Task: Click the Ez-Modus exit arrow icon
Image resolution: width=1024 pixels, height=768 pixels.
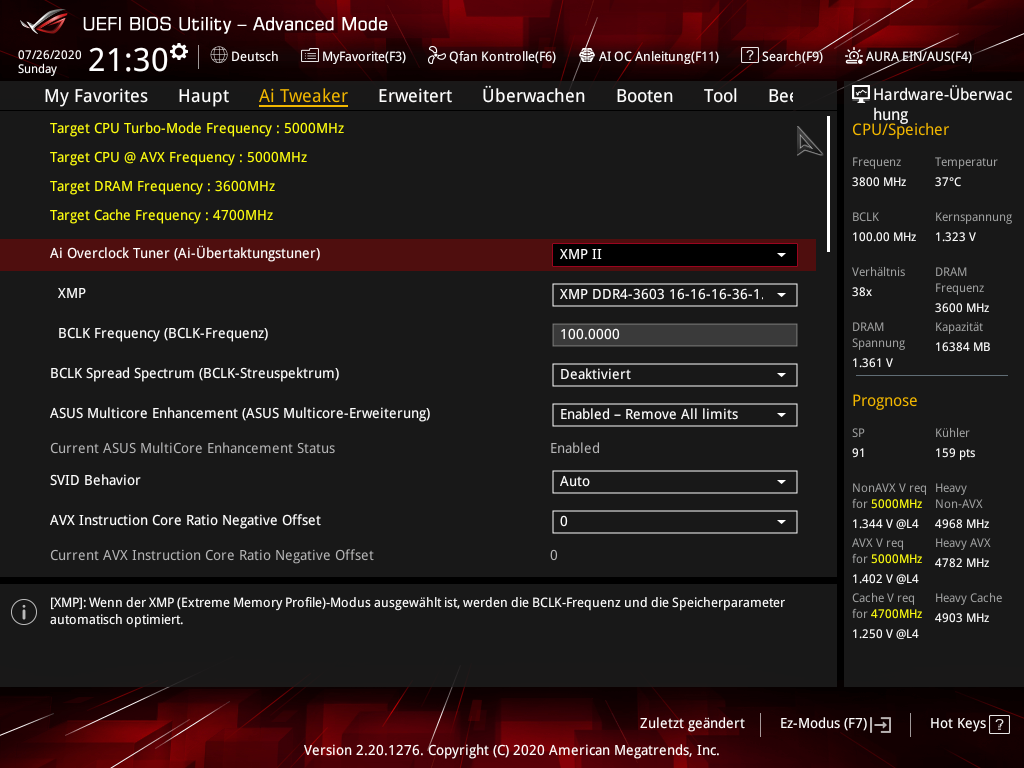Action: (881, 724)
